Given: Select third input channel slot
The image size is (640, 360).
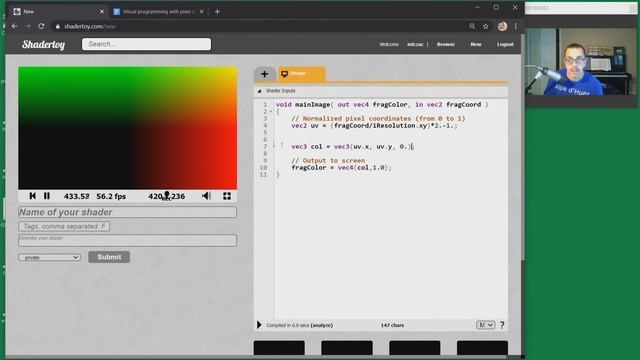Looking at the screenshot, I should 415,348.
